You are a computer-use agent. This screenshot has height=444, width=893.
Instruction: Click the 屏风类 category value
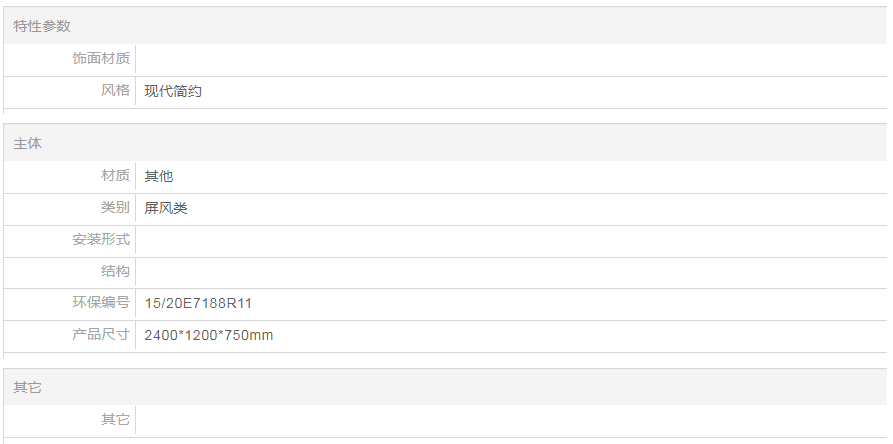(x=166, y=208)
